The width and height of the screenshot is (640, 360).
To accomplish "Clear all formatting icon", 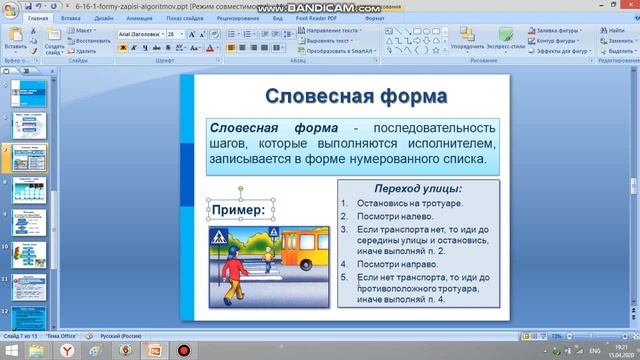I will pyautogui.click(x=215, y=35).
